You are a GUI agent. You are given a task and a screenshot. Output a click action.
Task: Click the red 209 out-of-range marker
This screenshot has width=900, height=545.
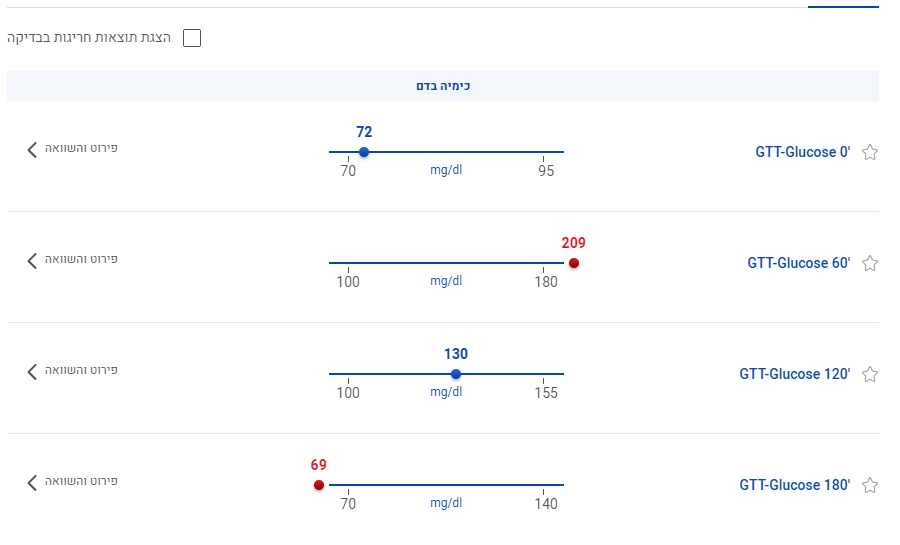coord(574,263)
